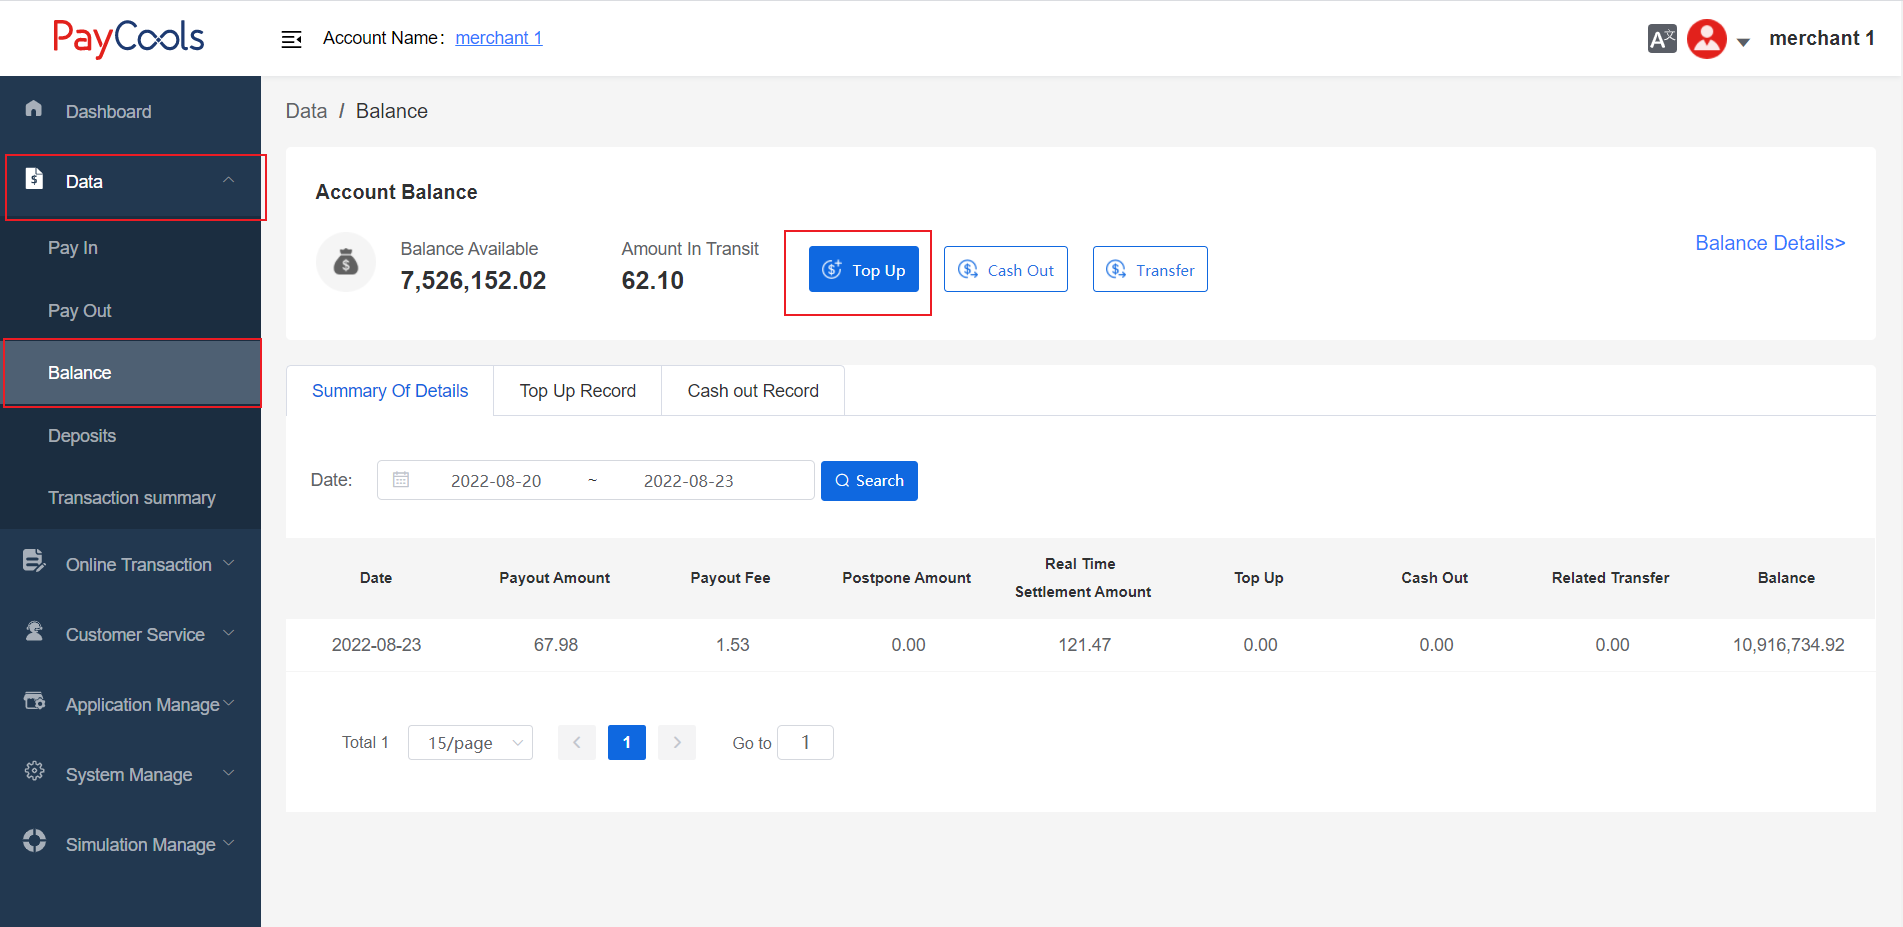Click the language translation icon

[x=1661, y=39]
